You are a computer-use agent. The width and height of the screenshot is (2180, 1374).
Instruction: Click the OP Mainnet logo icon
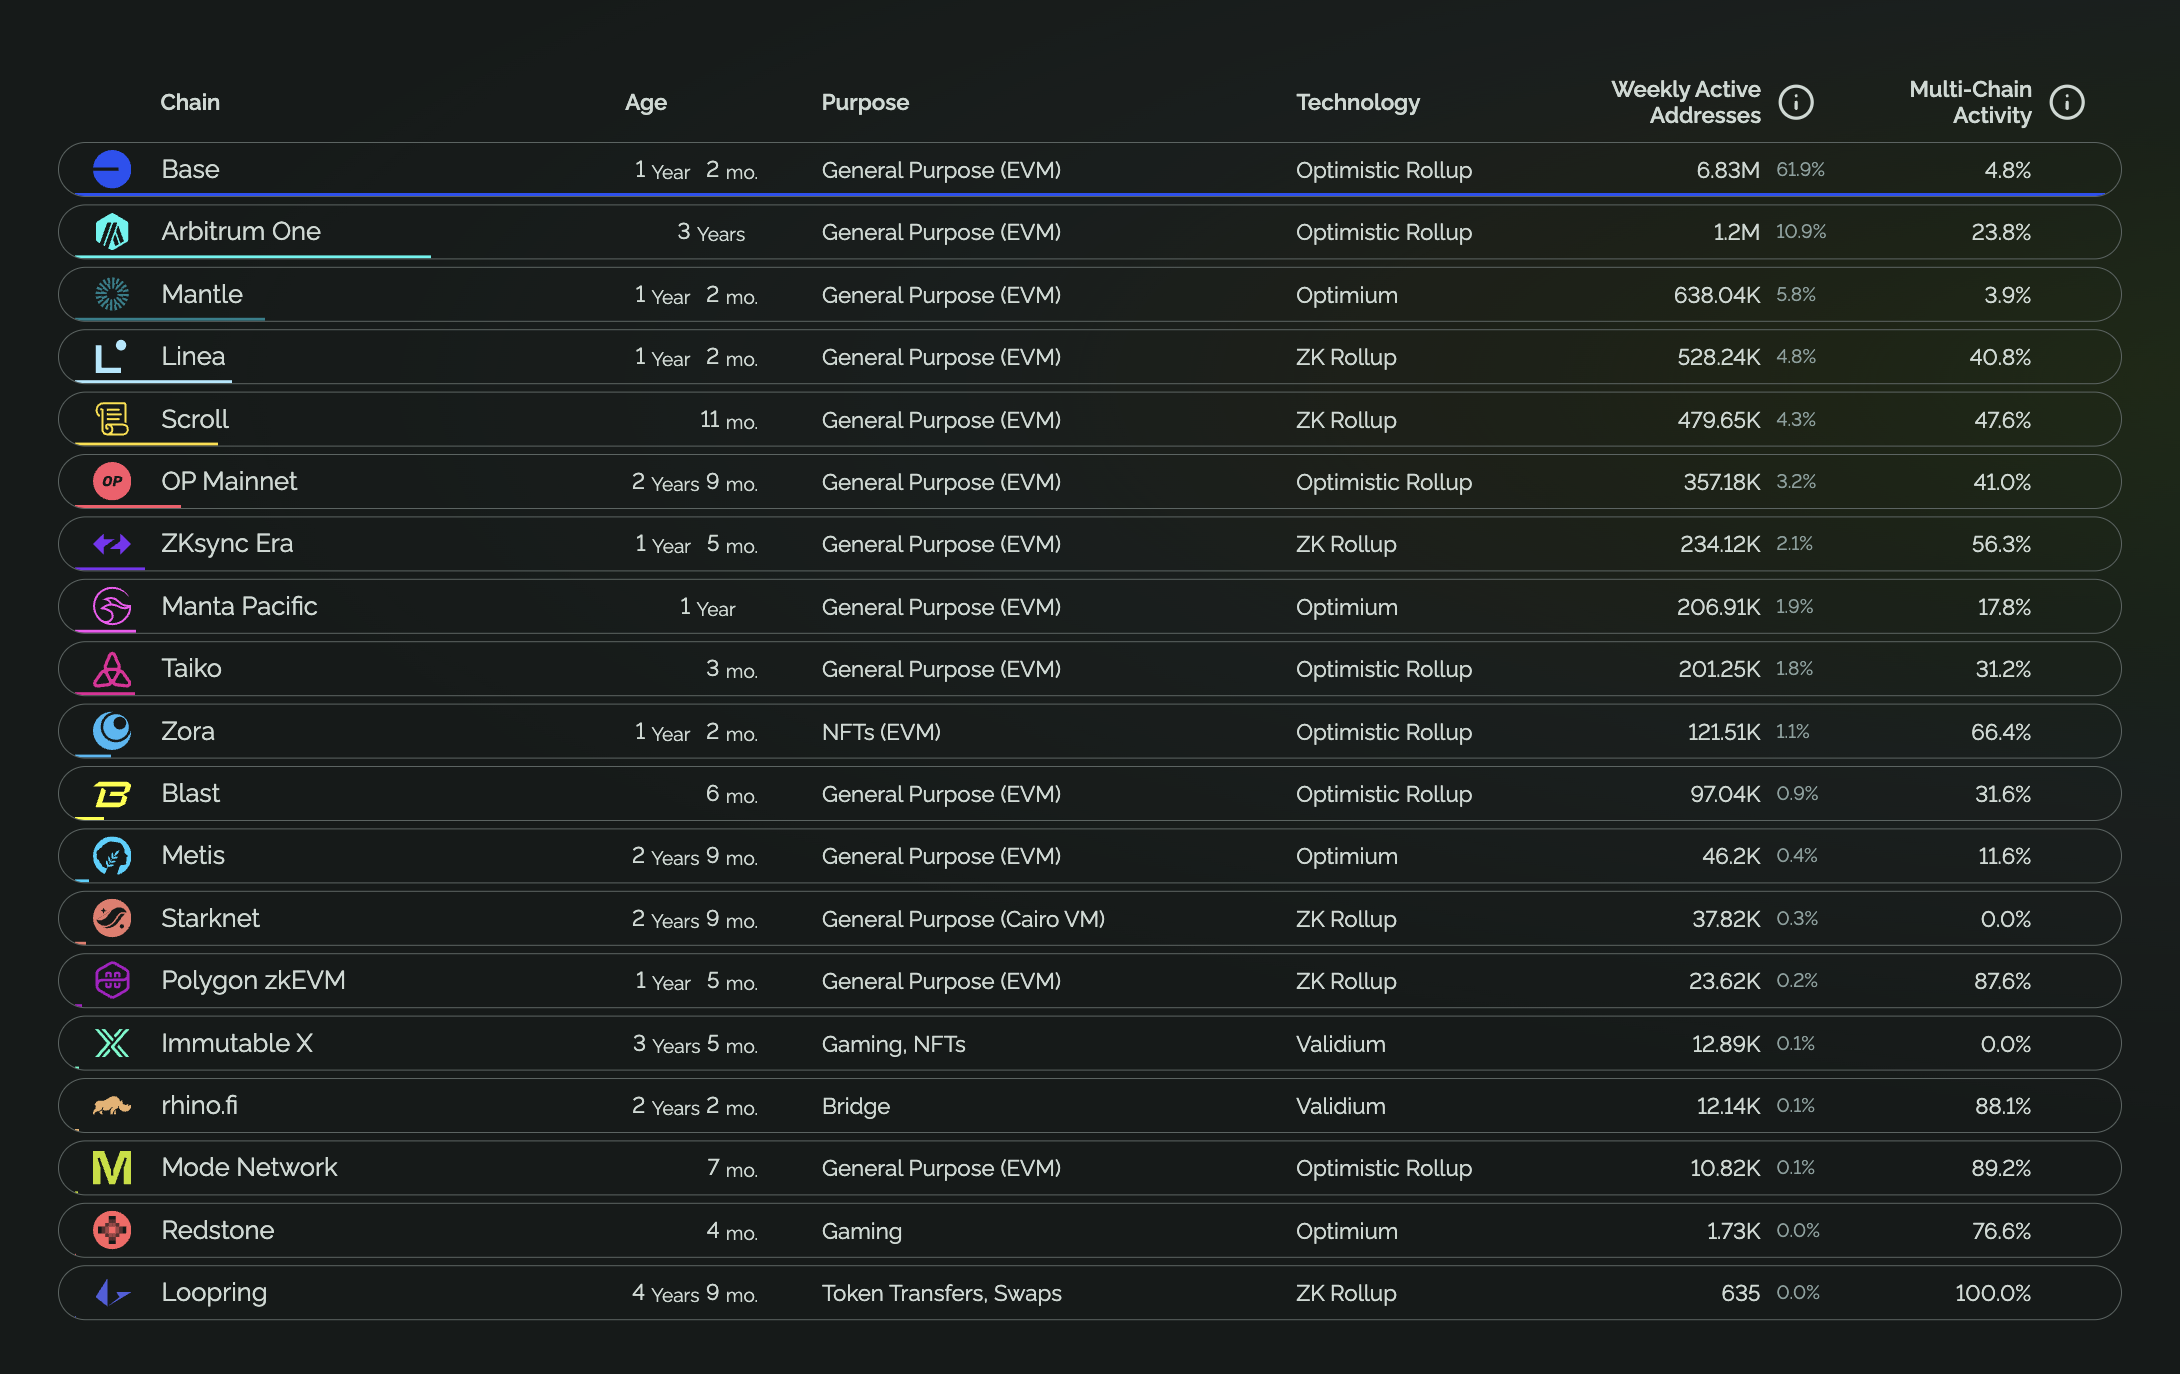pyautogui.click(x=112, y=481)
